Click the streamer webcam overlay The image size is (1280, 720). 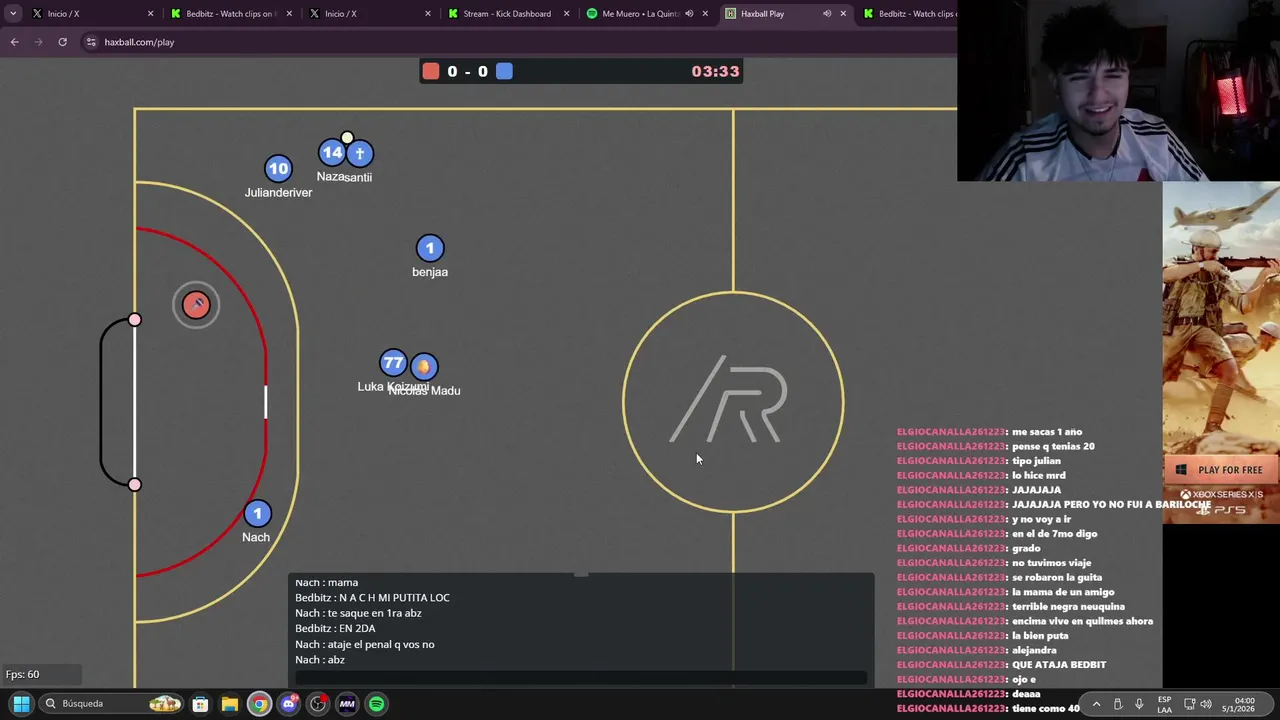[1118, 90]
